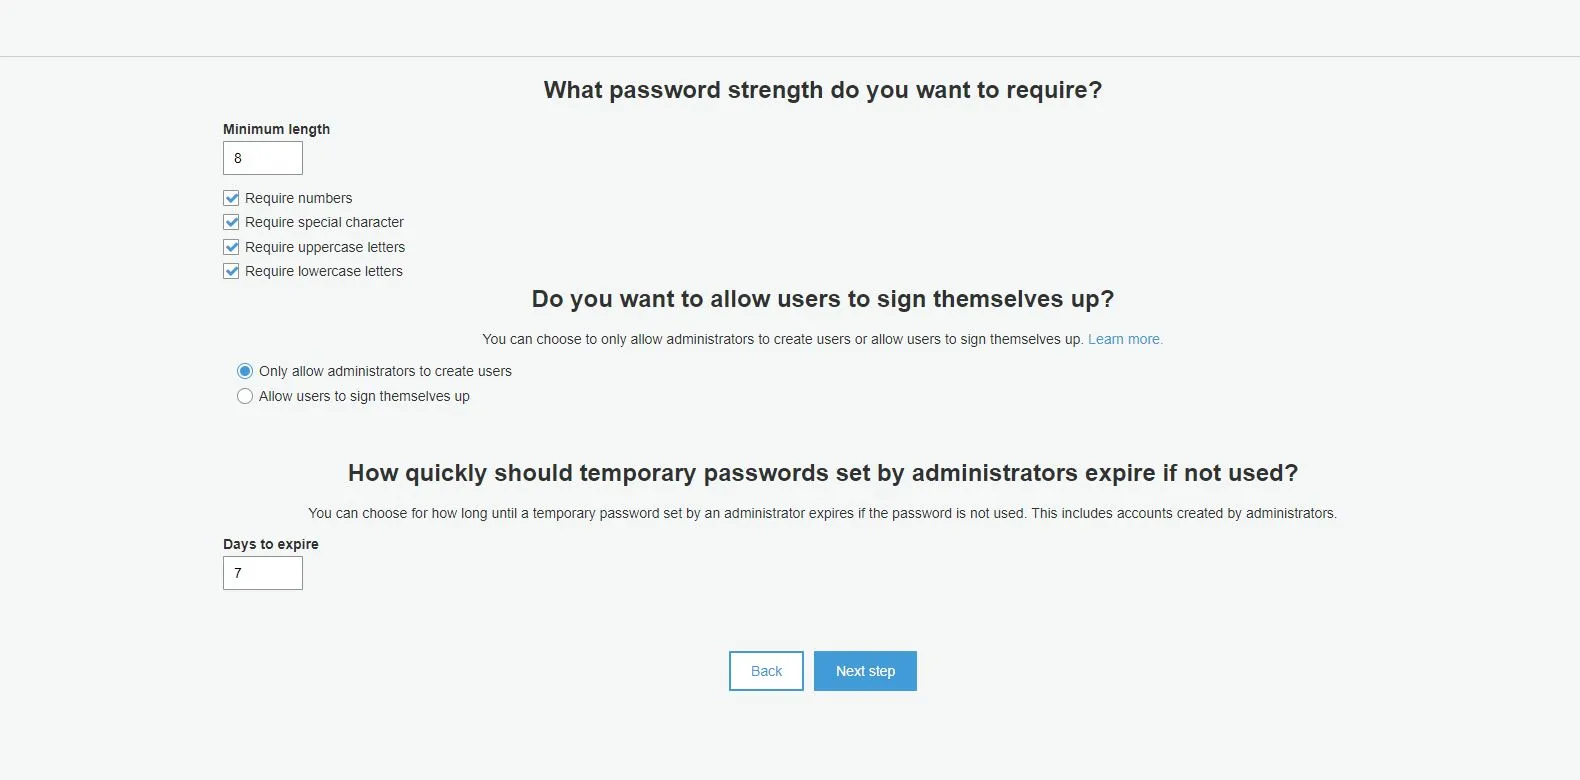Click inside the "Minimum length" input field
Viewport: 1580px width, 780px height.
tap(262, 158)
